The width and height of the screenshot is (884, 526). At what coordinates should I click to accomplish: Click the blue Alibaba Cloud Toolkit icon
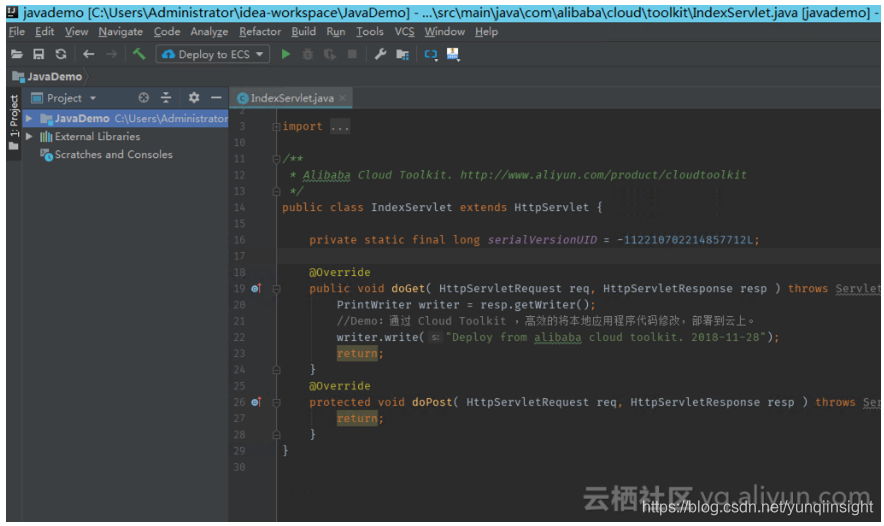click(x=431, y=54)
